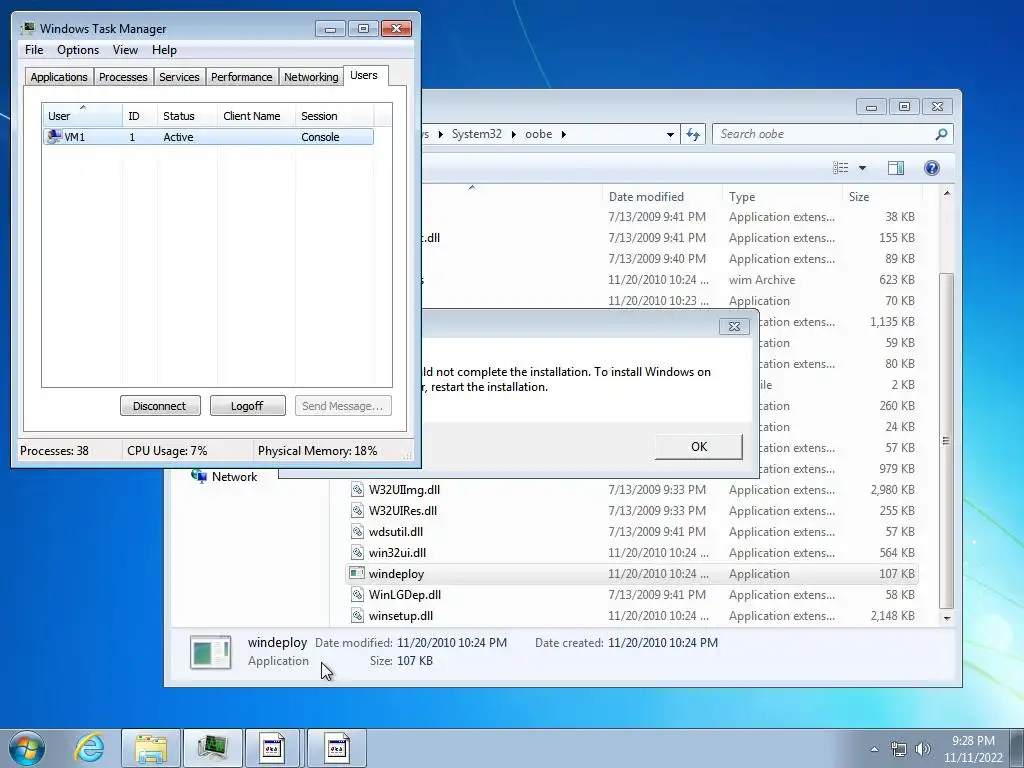Show hidden tray icons arrow
1024x768 pixels.
(874, 749)
